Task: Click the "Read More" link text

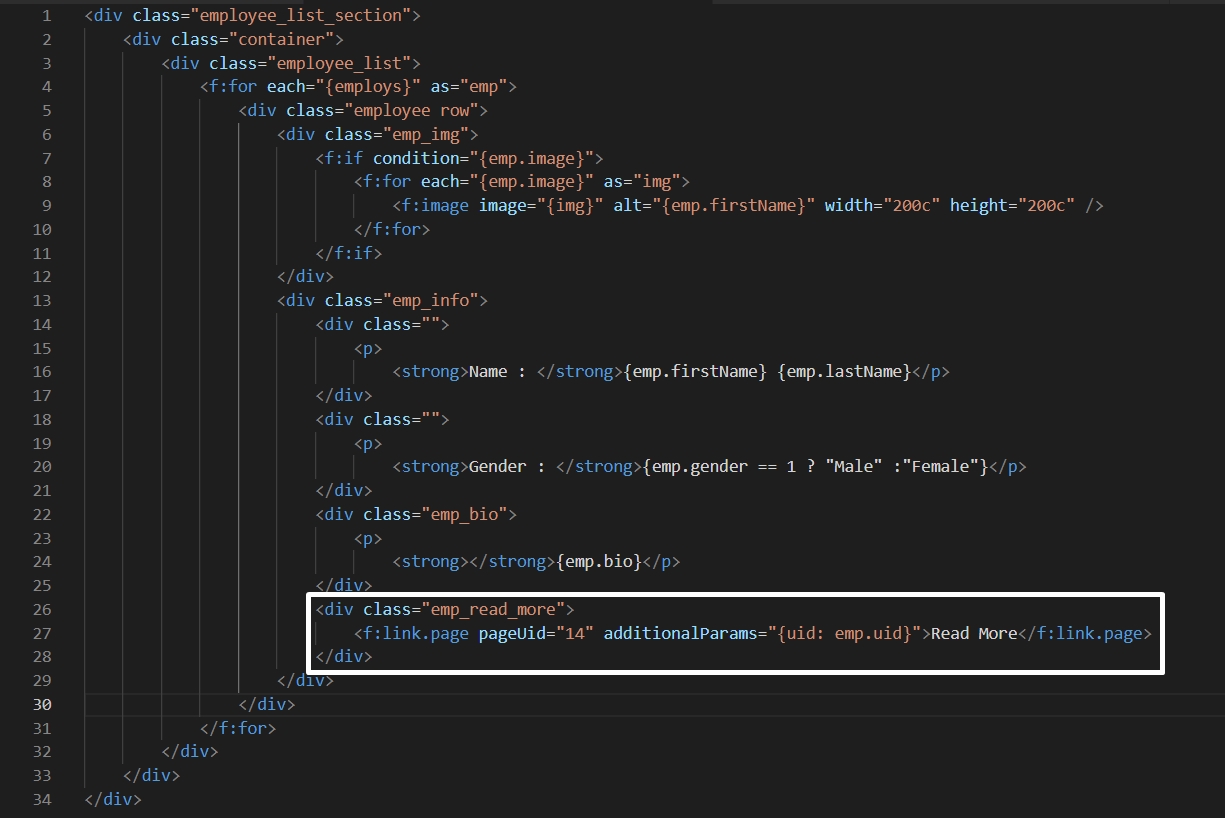Action: (973, 633)
